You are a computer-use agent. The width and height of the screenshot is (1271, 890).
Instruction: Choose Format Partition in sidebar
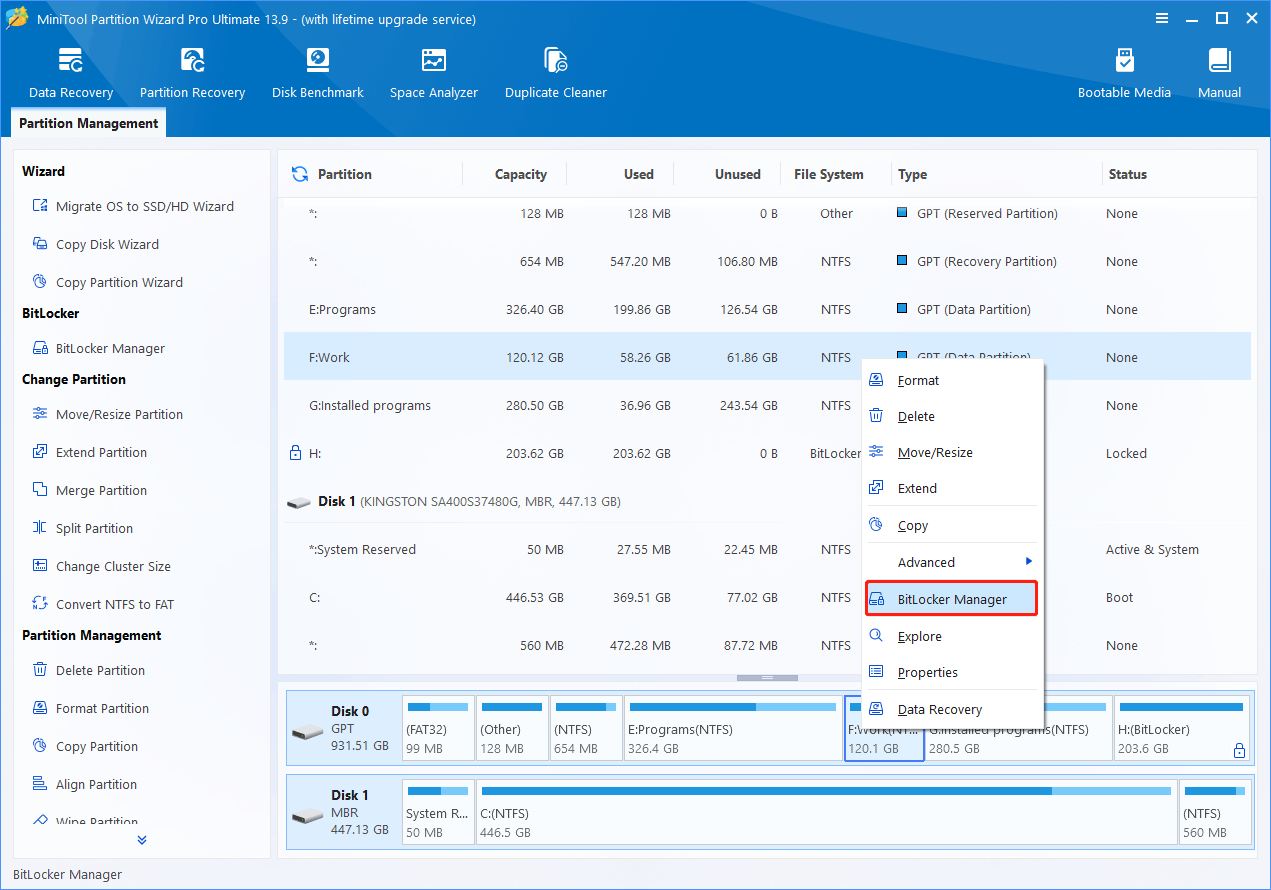90,708
